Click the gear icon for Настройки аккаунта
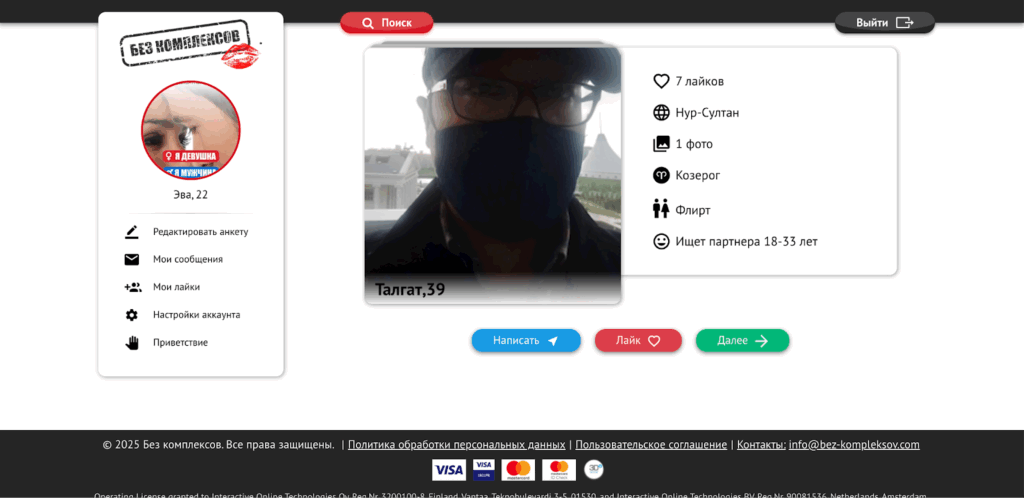The height and width of the screenshot is (498, 1024). (x=132, y=315)
